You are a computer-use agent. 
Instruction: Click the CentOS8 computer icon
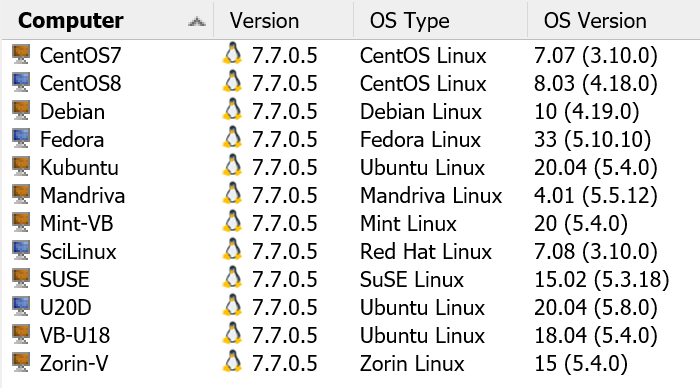pos(21,83)
